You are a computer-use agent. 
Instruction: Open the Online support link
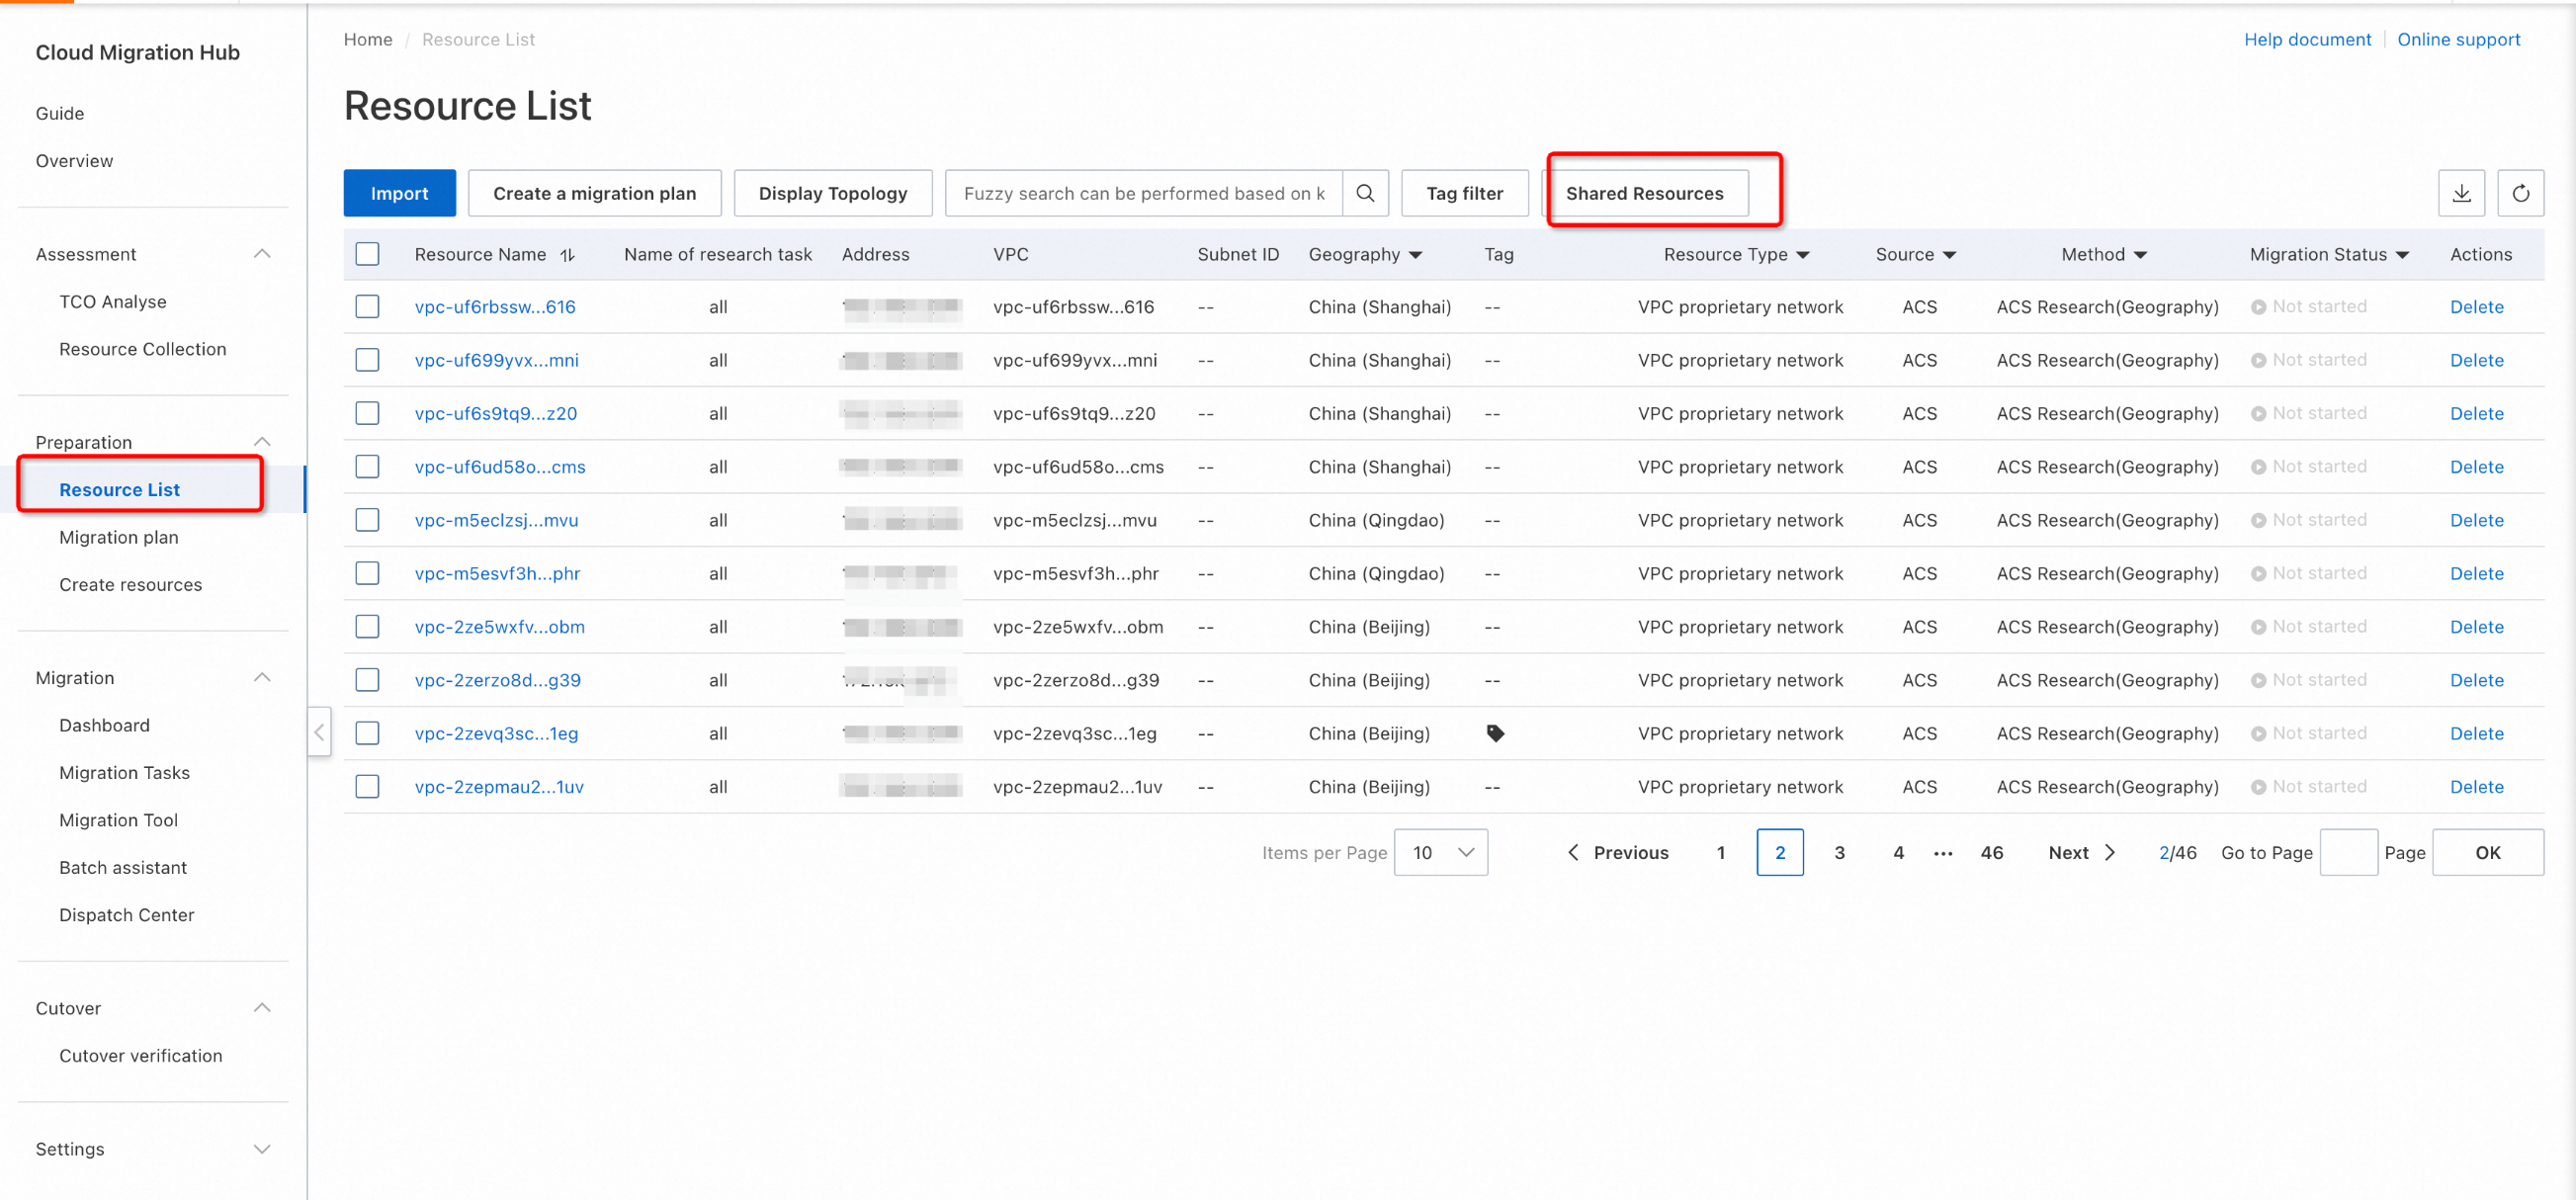[2458, 39]
